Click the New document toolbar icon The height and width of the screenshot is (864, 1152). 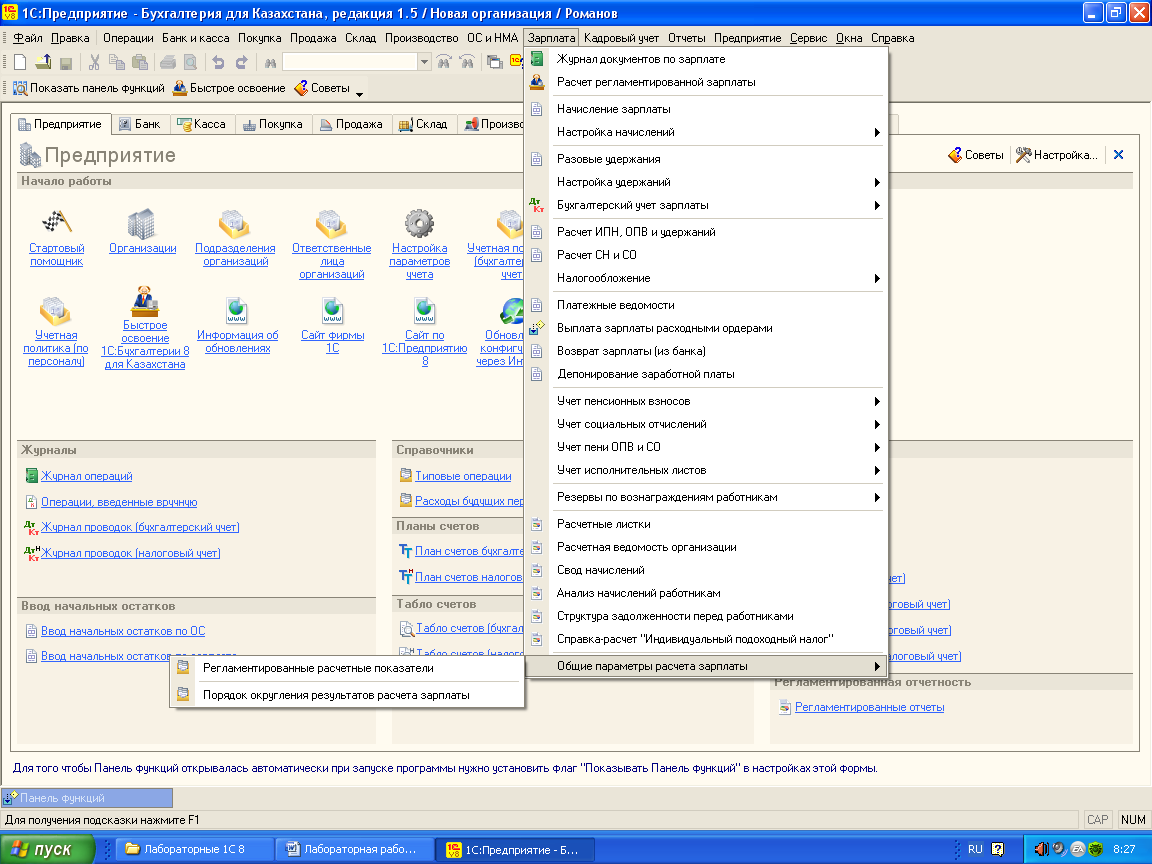click(x=21, y=63)
